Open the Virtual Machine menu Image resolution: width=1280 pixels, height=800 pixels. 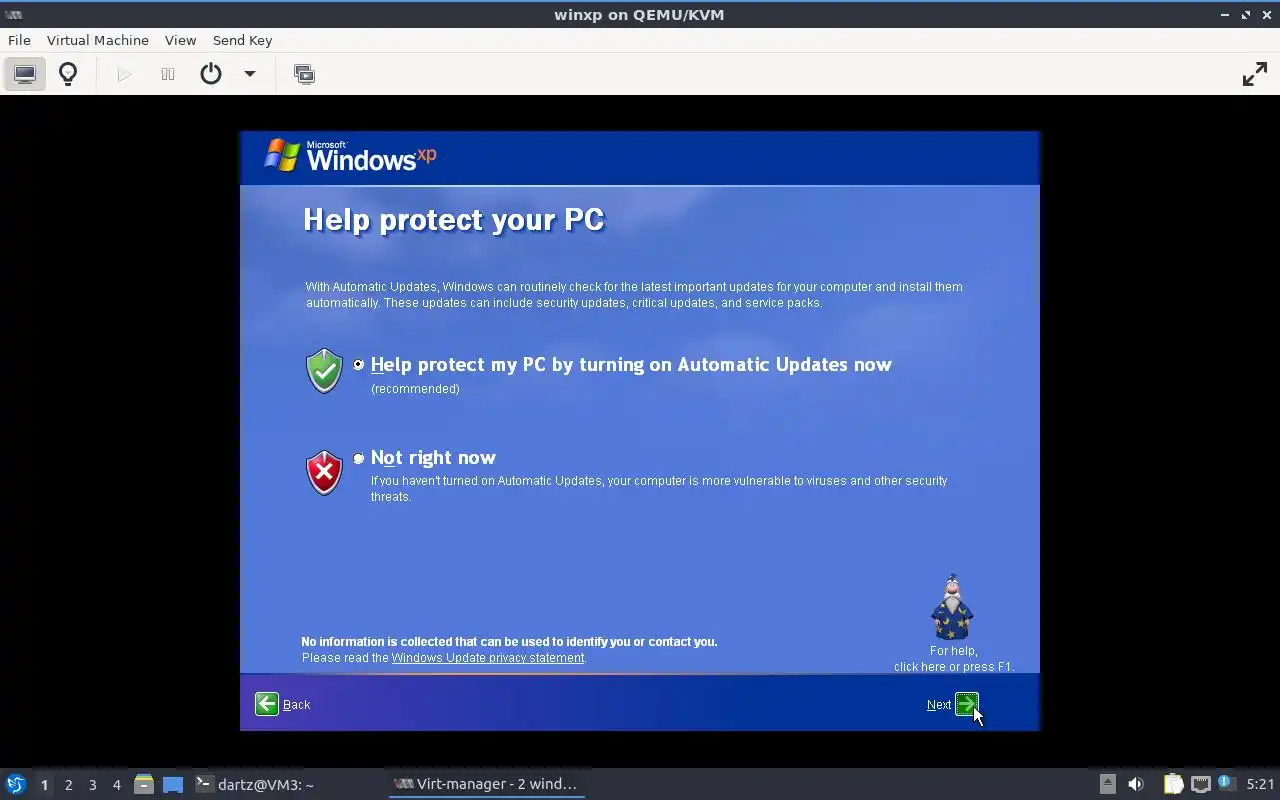click(98, 40)
